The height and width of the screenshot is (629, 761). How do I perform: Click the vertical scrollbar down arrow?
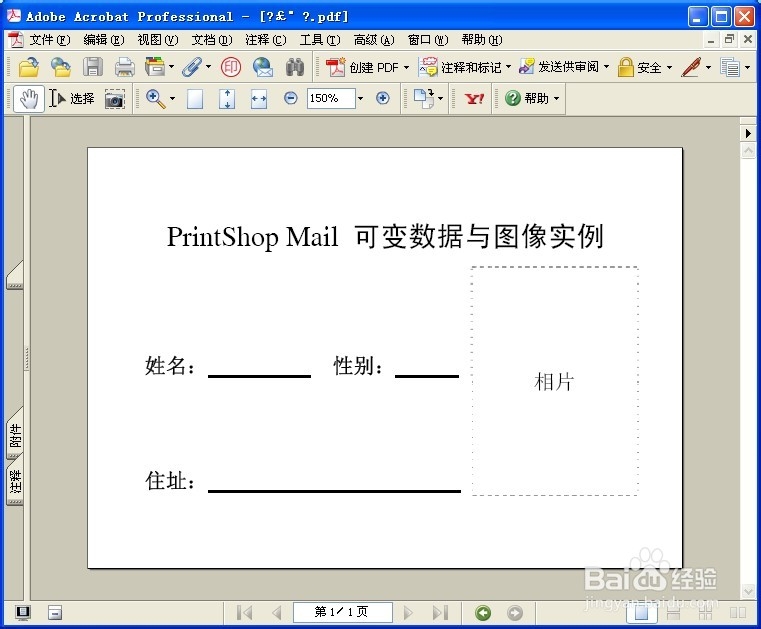click(748, 591)
